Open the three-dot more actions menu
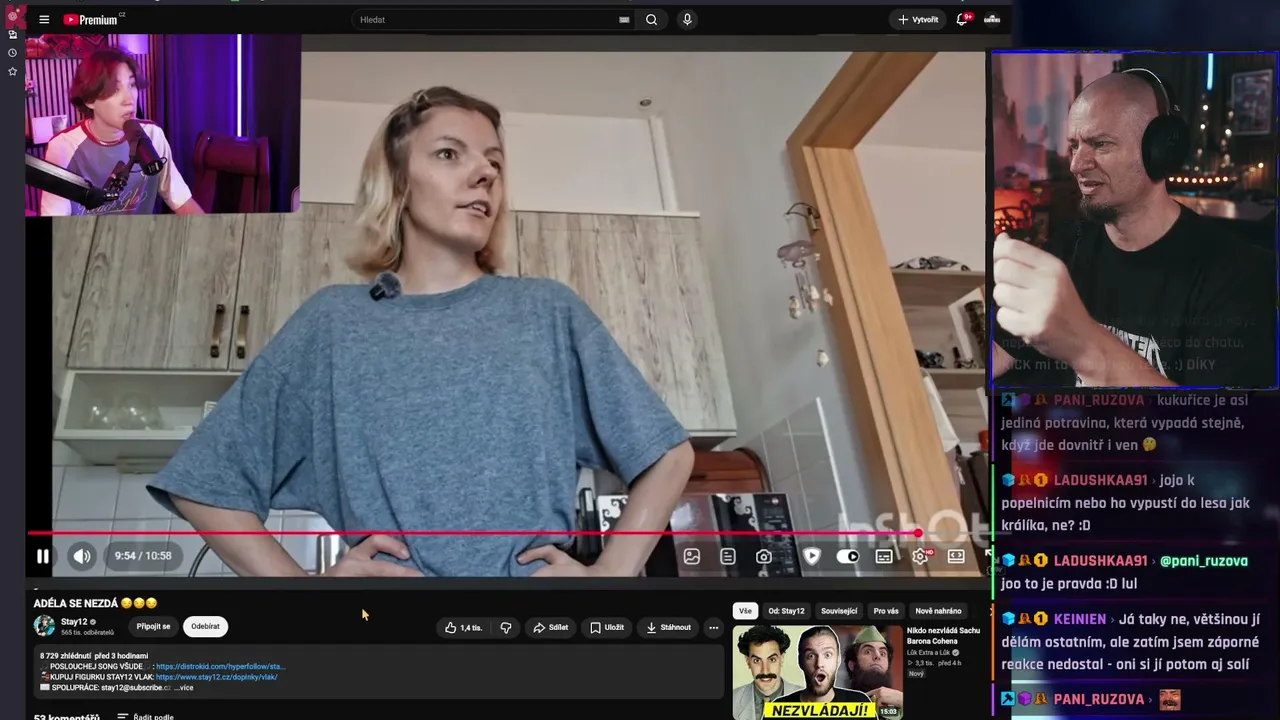Screen dimensions: 1280x720 point(713,628)
